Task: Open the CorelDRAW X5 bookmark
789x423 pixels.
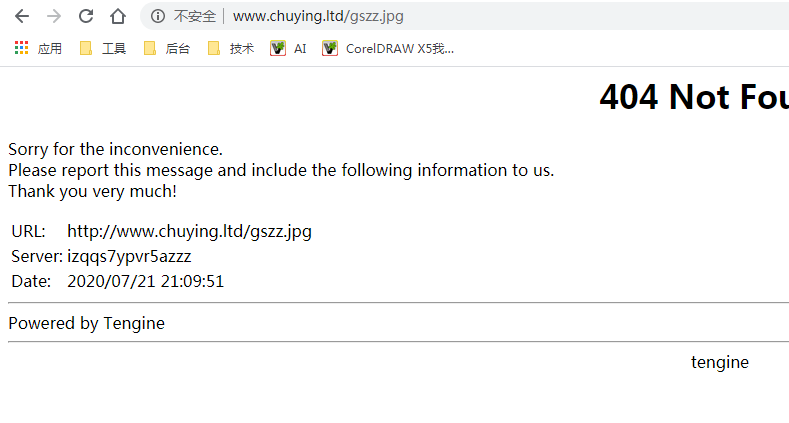Action: tap(388, 48)
